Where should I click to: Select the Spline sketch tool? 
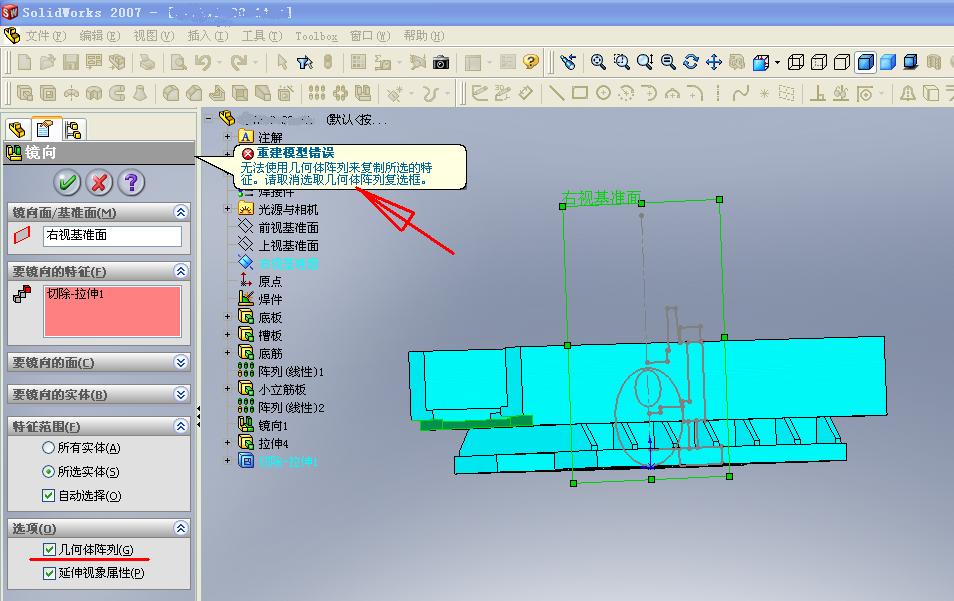click(740, 93)
